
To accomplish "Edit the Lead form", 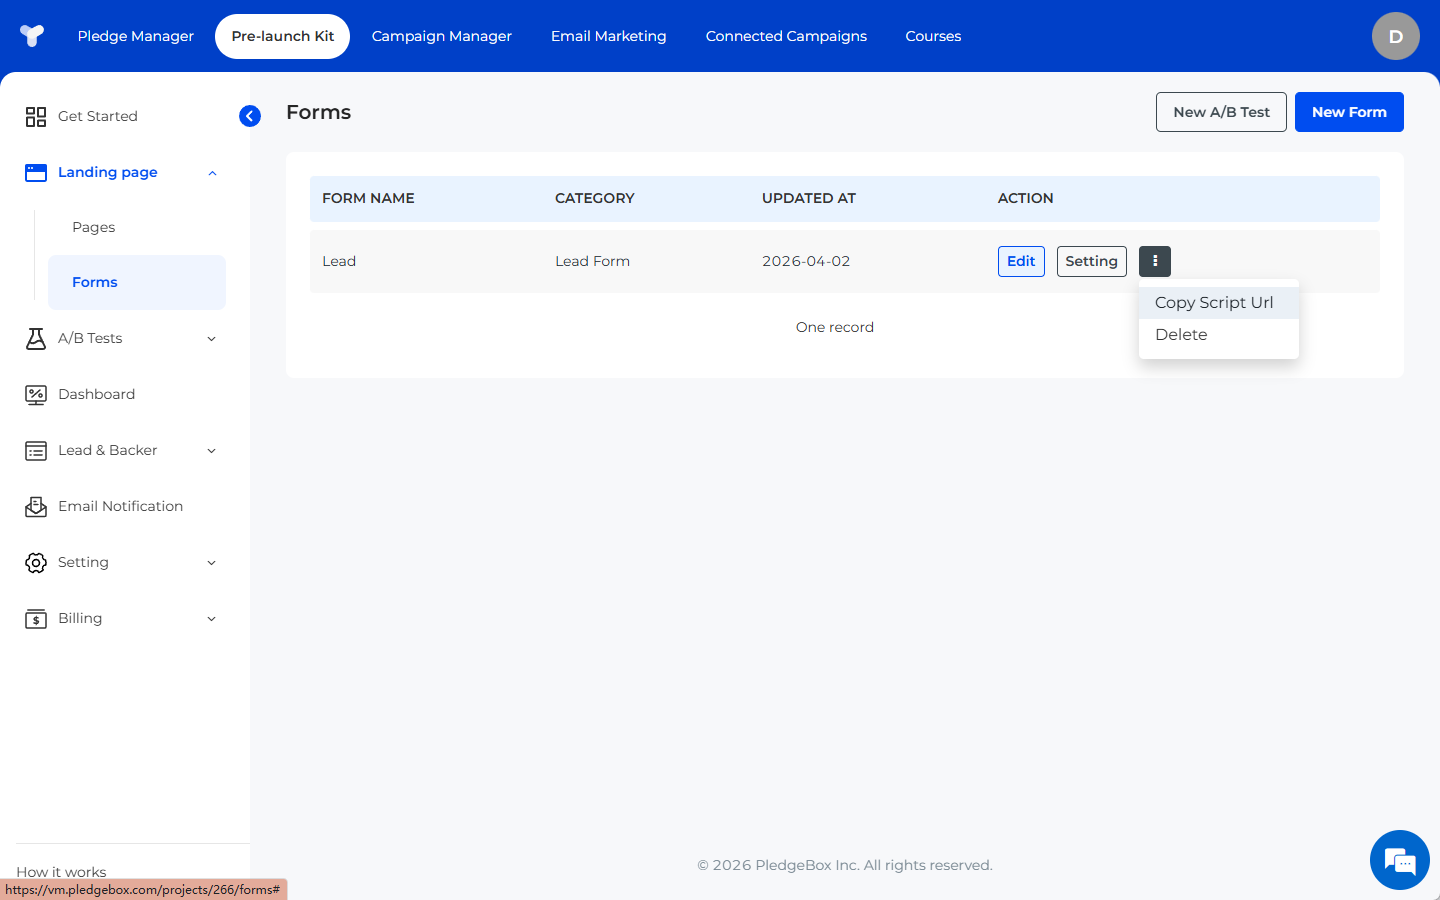I will point(1021,261).
